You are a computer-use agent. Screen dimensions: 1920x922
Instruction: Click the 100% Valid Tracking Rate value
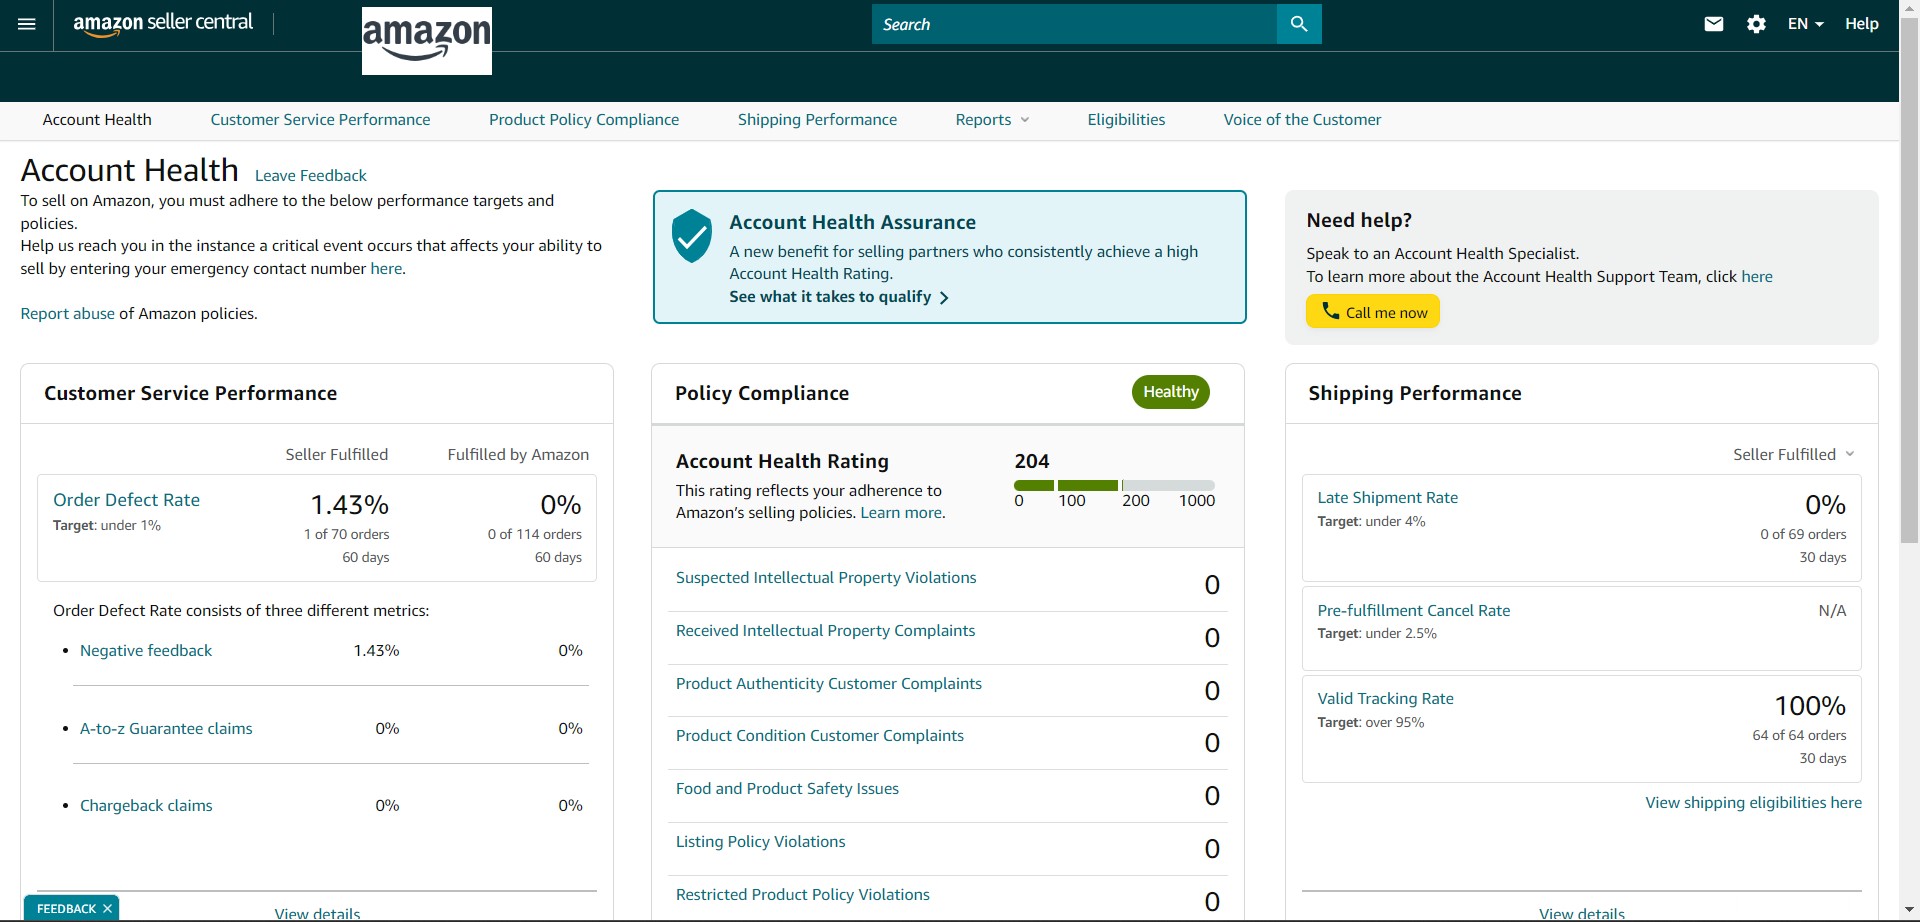[1810, 706]
